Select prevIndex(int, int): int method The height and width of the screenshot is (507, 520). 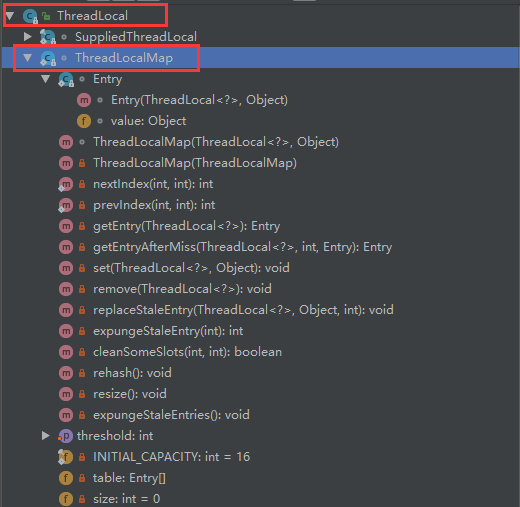(154, 205)
